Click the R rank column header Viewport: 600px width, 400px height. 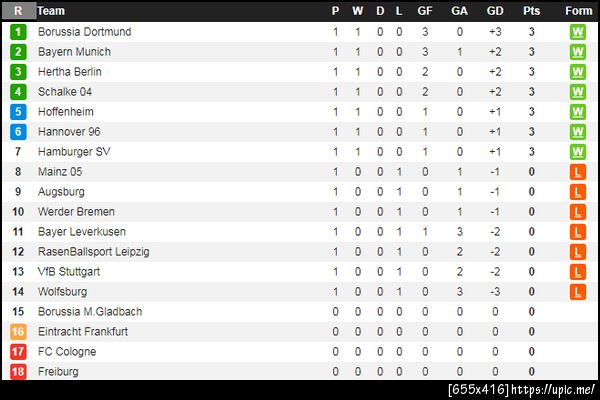tap(18, 11)
